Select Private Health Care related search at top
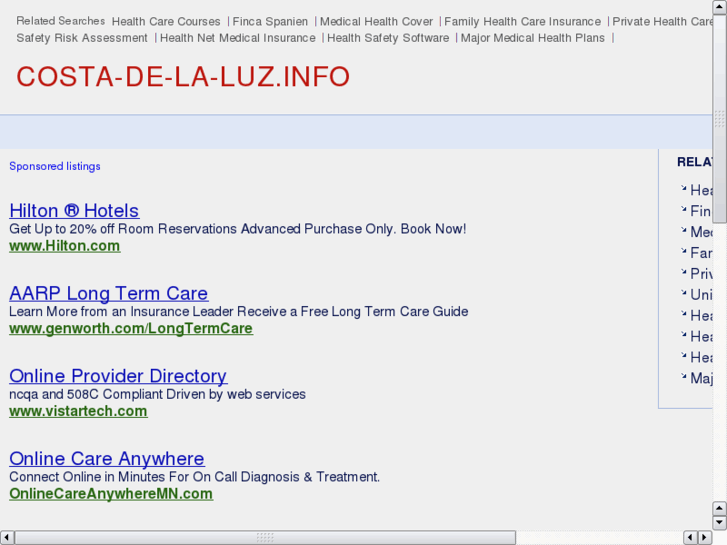The height and width of the screenshot is (545, 727). pyautogui.click(x=662, y=21)
